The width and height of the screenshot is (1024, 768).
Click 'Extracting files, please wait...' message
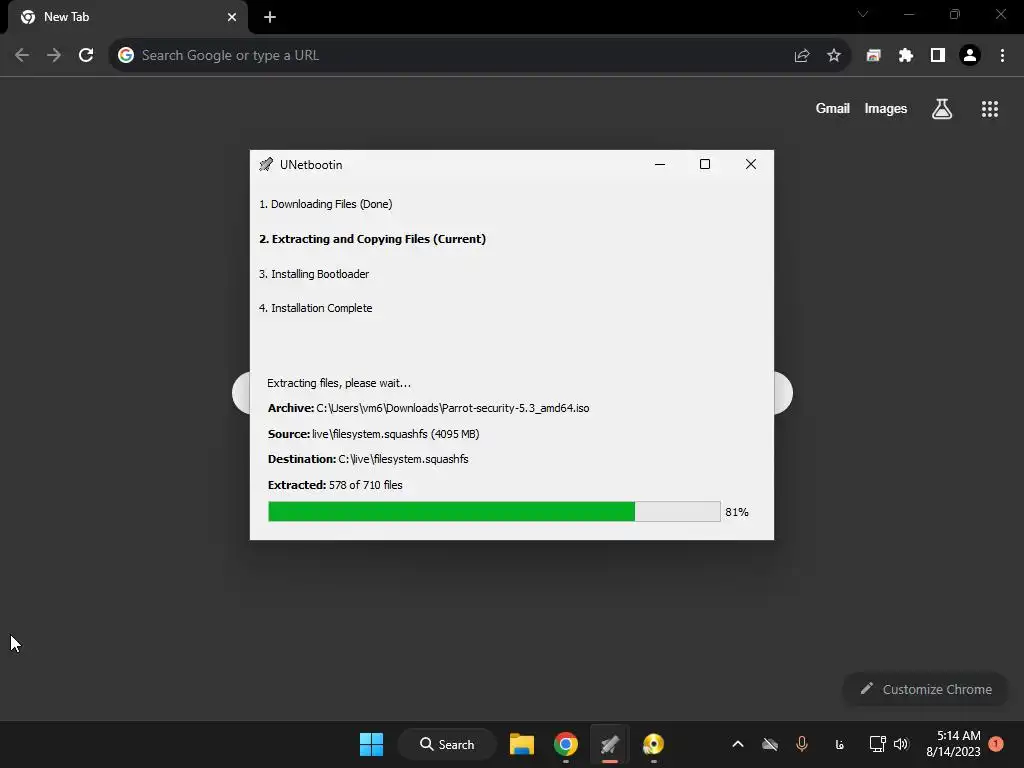pyautogui.click(x=339, y=383)
